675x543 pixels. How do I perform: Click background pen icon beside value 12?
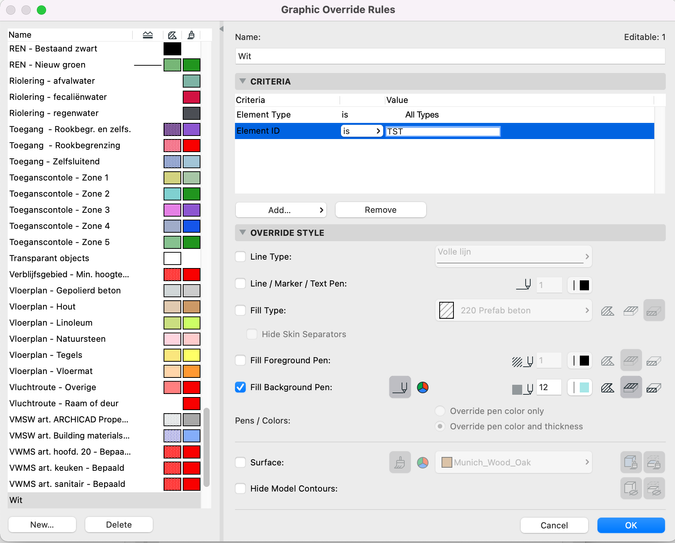click(523, 388)
